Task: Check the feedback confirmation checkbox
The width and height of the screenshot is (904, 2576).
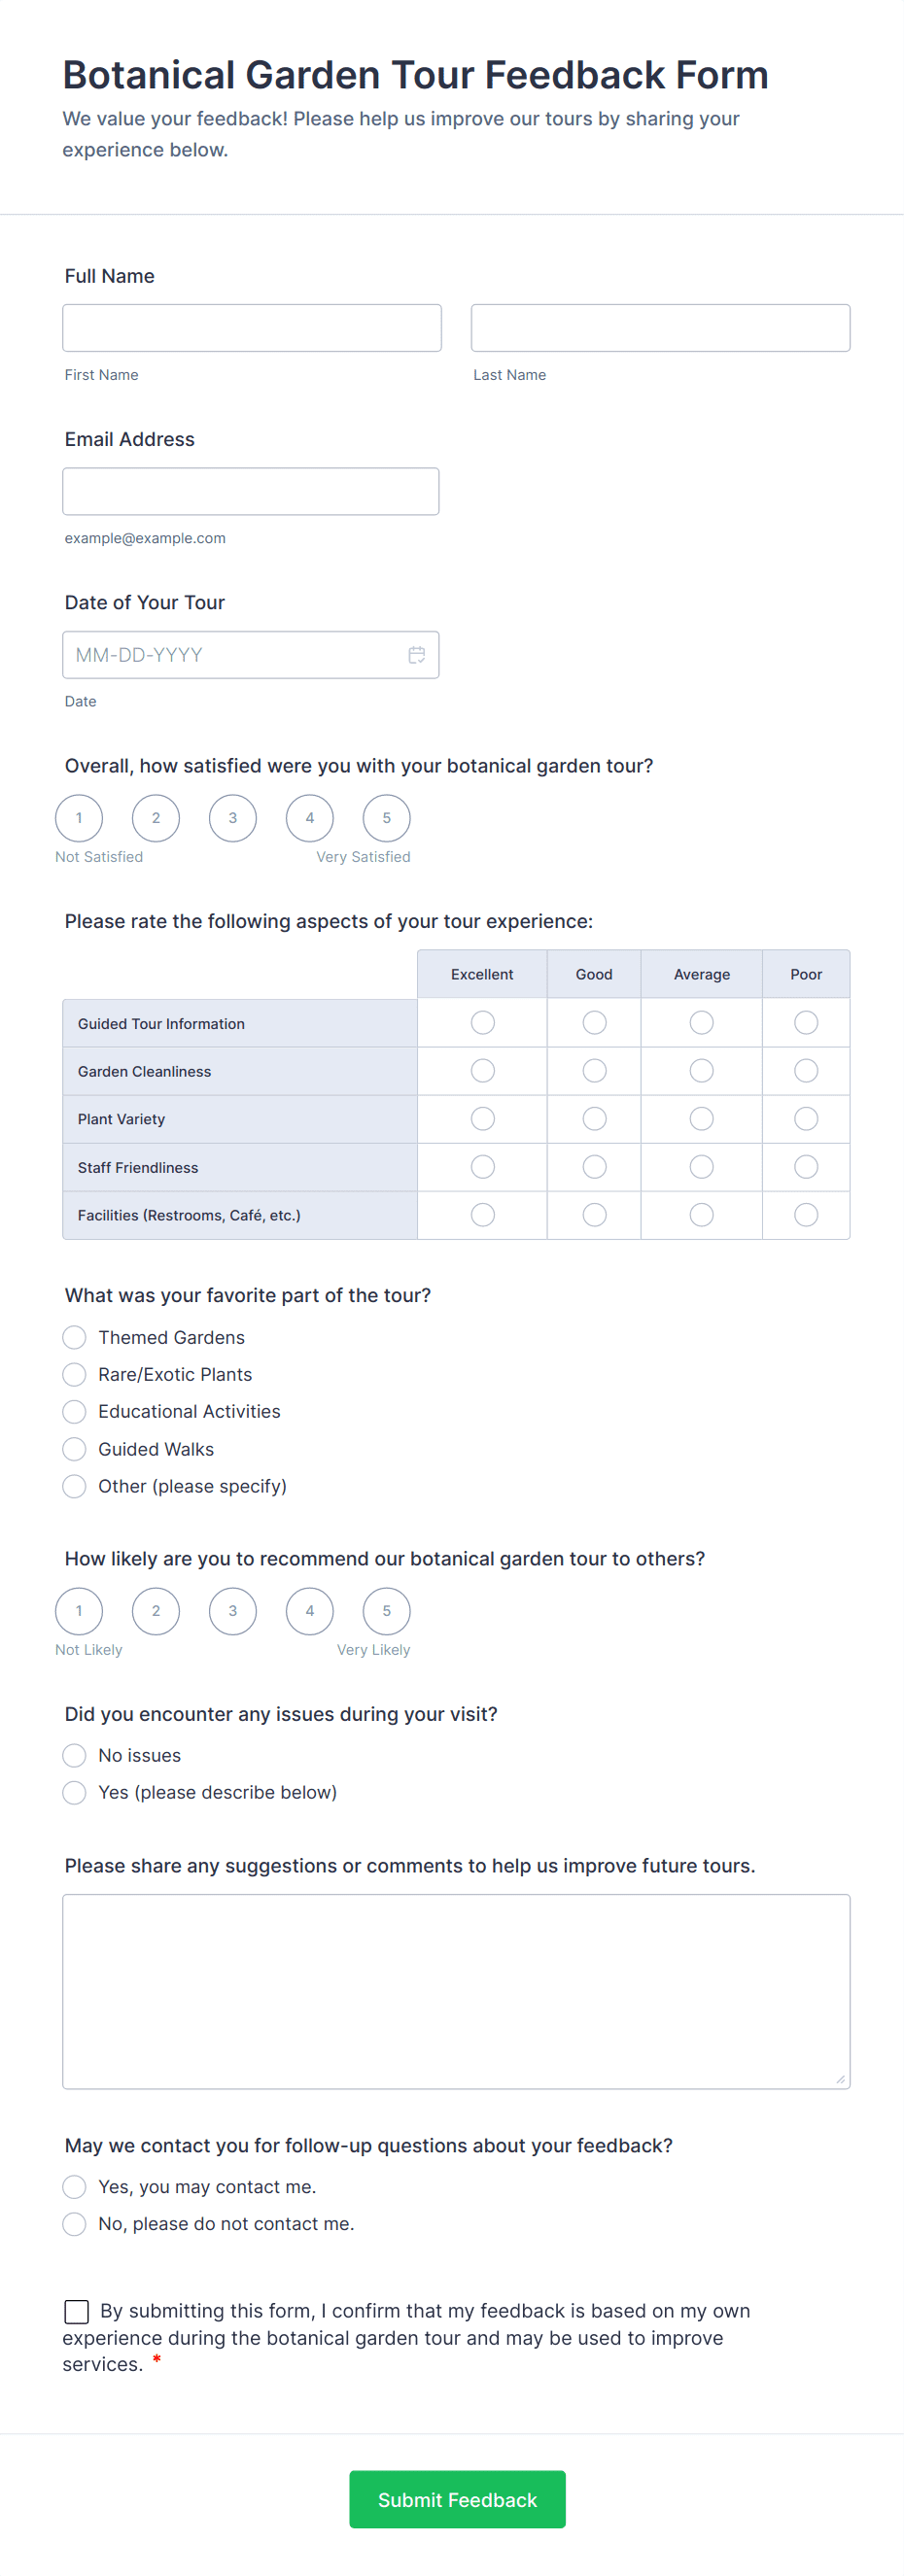Action: point(76,2311)
